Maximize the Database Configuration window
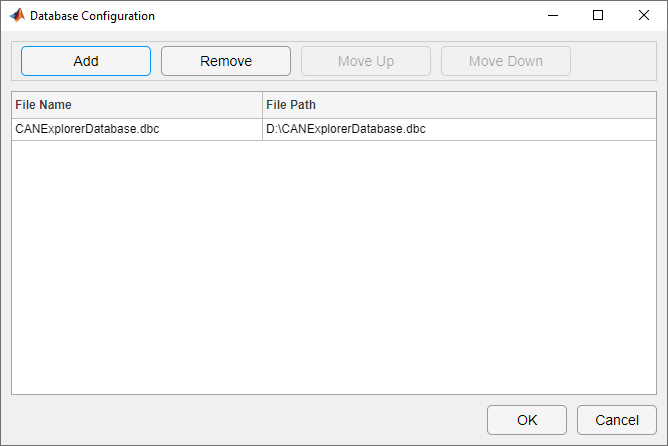This screenshot has height=446, width=668. tap(598, 16)
